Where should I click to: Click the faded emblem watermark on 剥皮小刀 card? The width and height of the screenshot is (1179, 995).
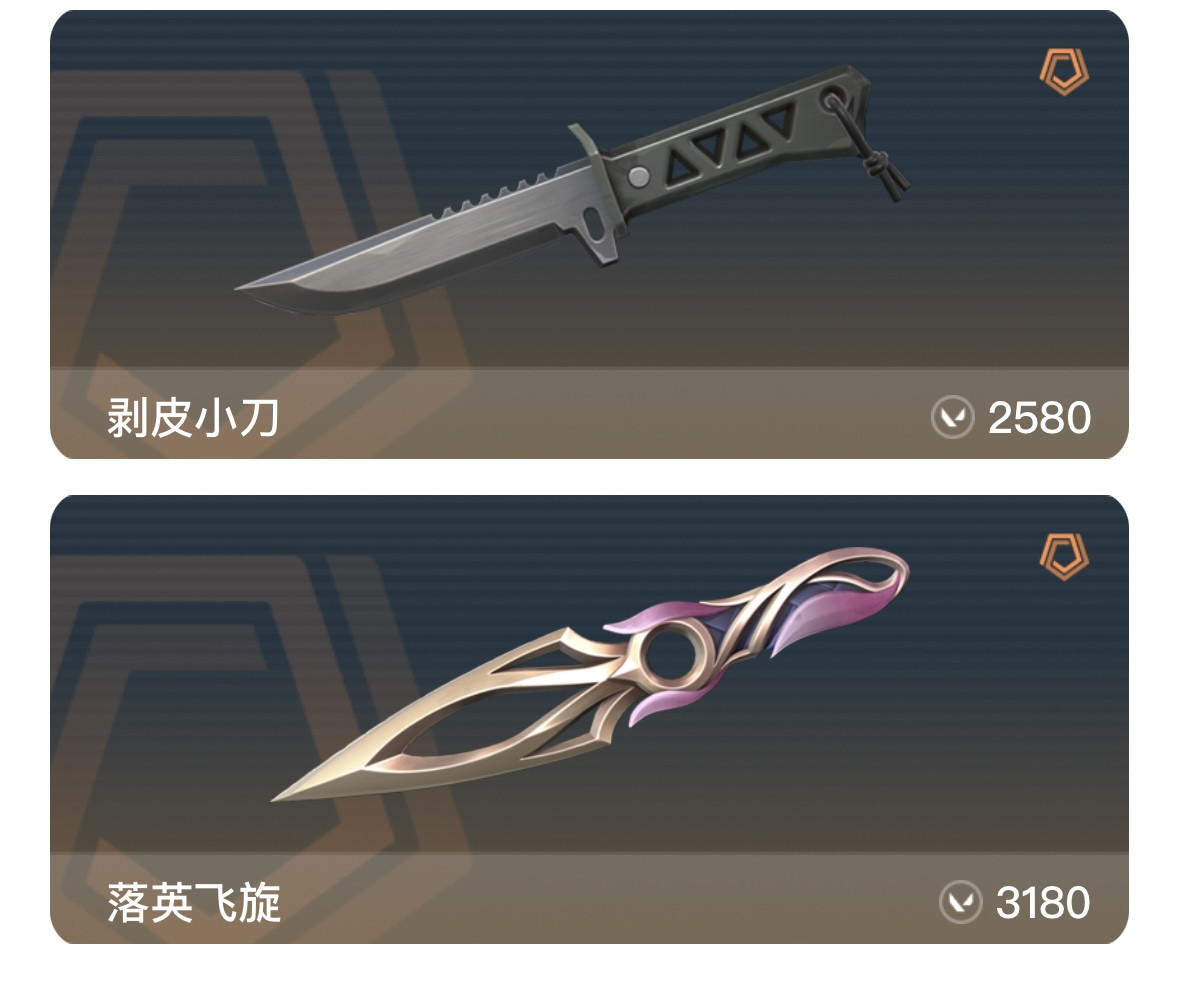click(256, 263)
